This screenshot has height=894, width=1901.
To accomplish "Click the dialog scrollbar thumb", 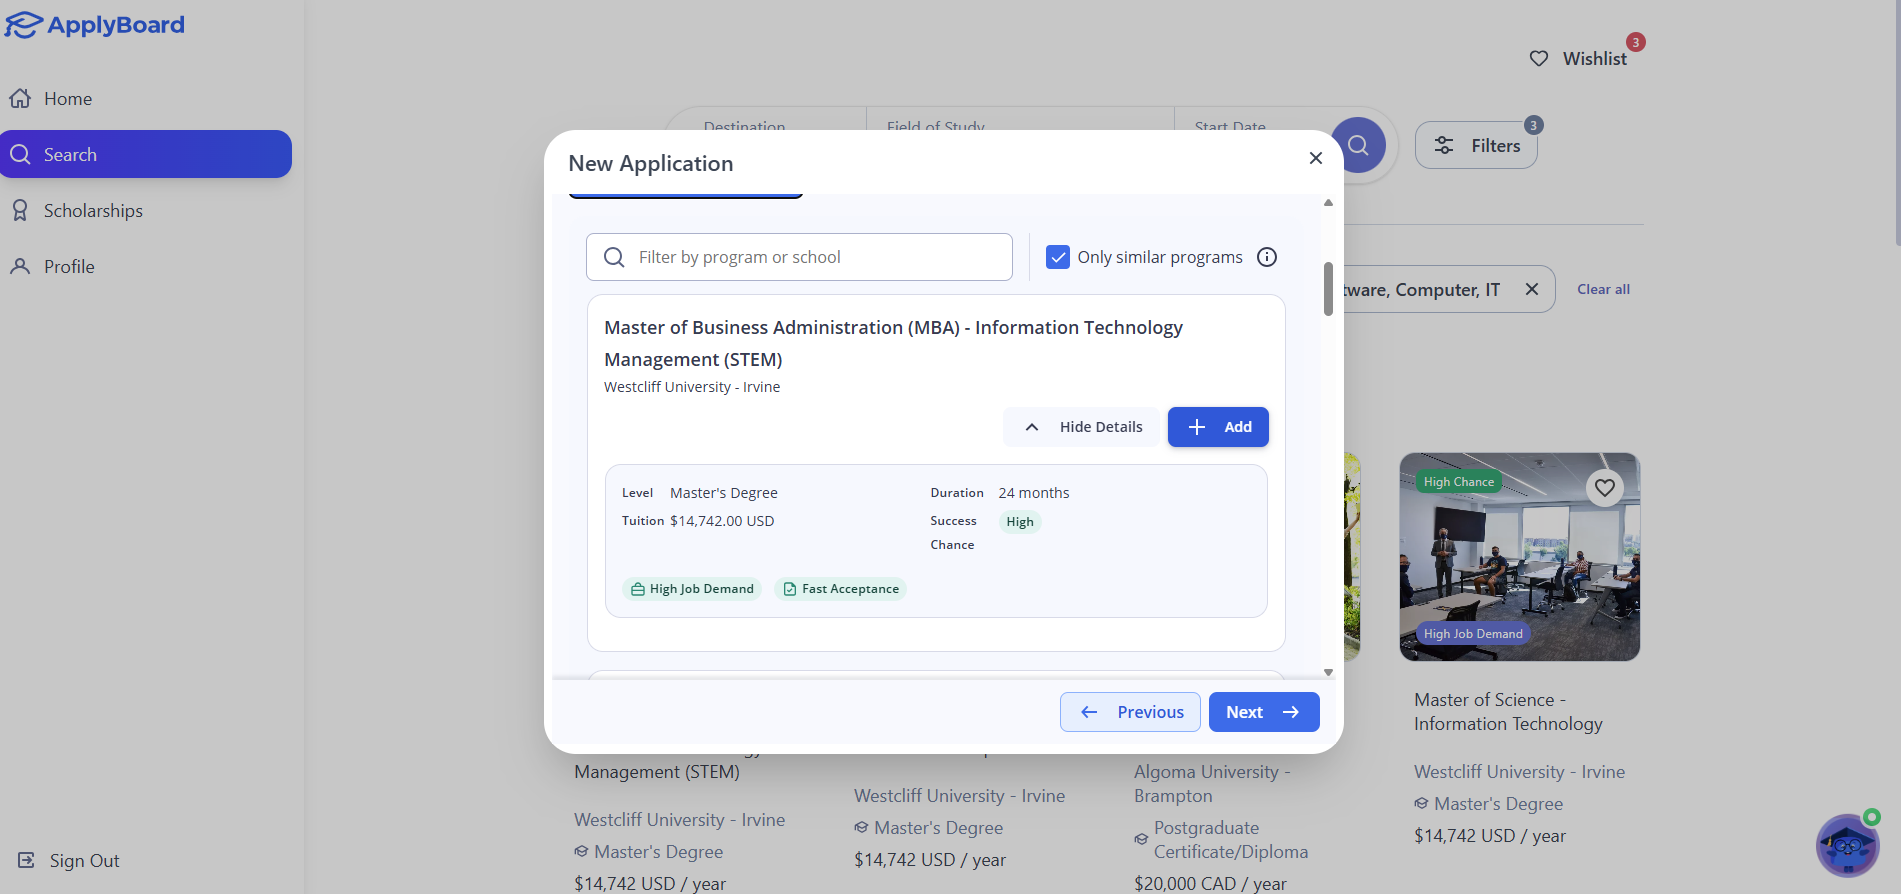I will tap(1328, 289).
